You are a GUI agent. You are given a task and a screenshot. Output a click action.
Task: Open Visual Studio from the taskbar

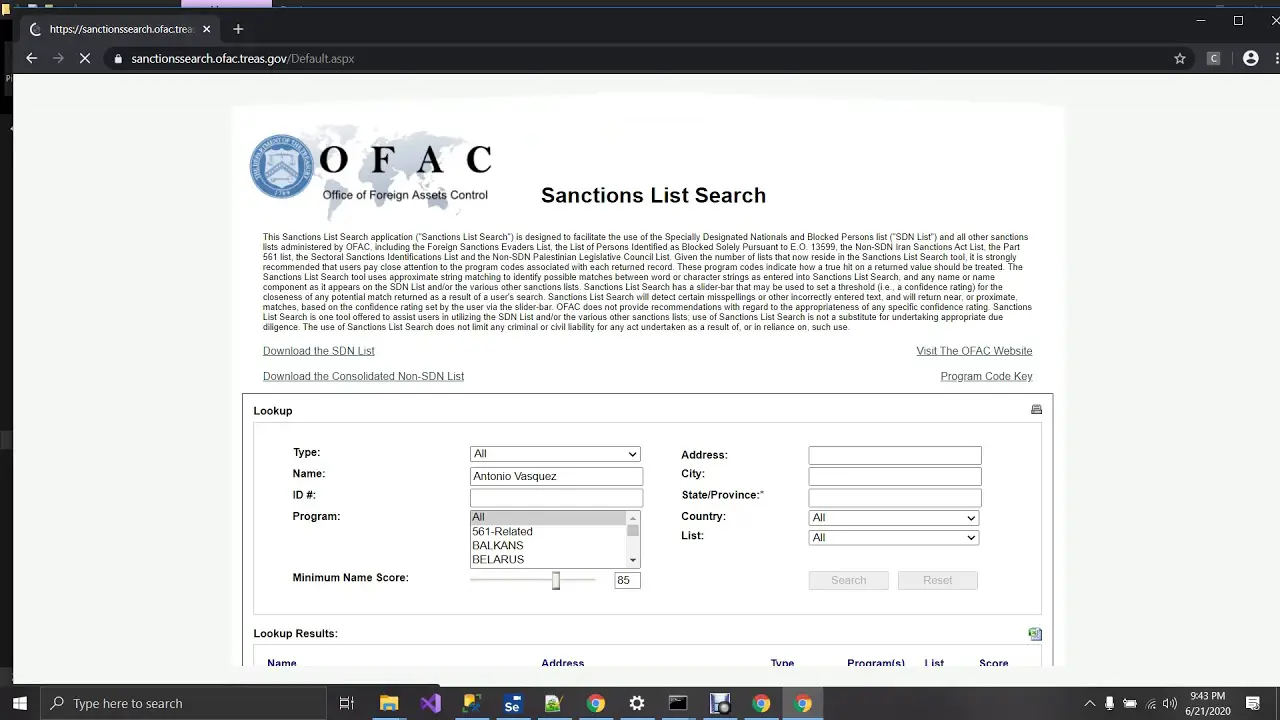click(430, 703)
